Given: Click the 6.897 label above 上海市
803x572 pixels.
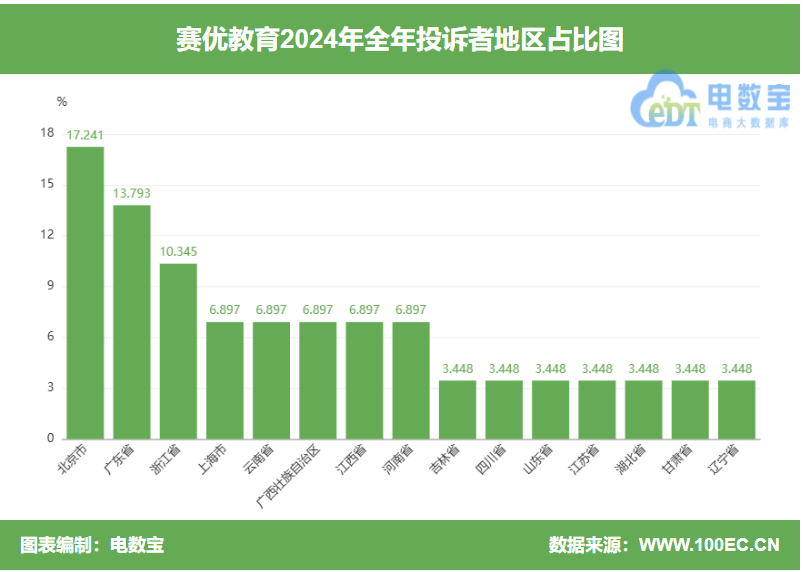Looking at the screenshot, I should (225, 310).
